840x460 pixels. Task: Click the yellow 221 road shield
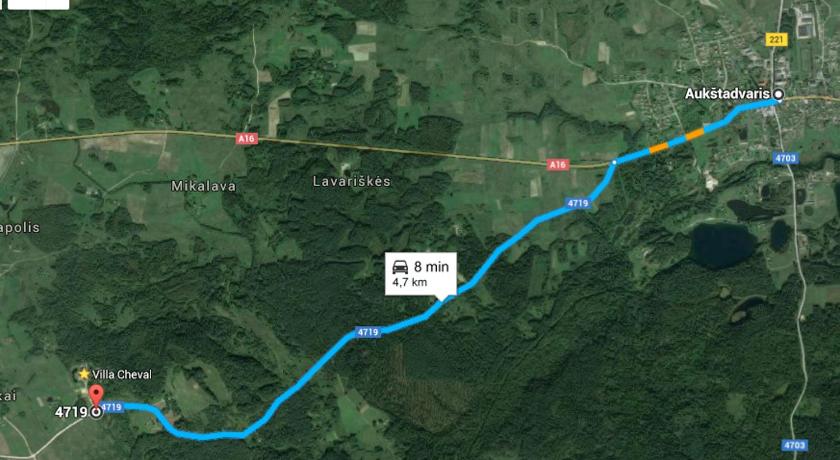point(776,39)
